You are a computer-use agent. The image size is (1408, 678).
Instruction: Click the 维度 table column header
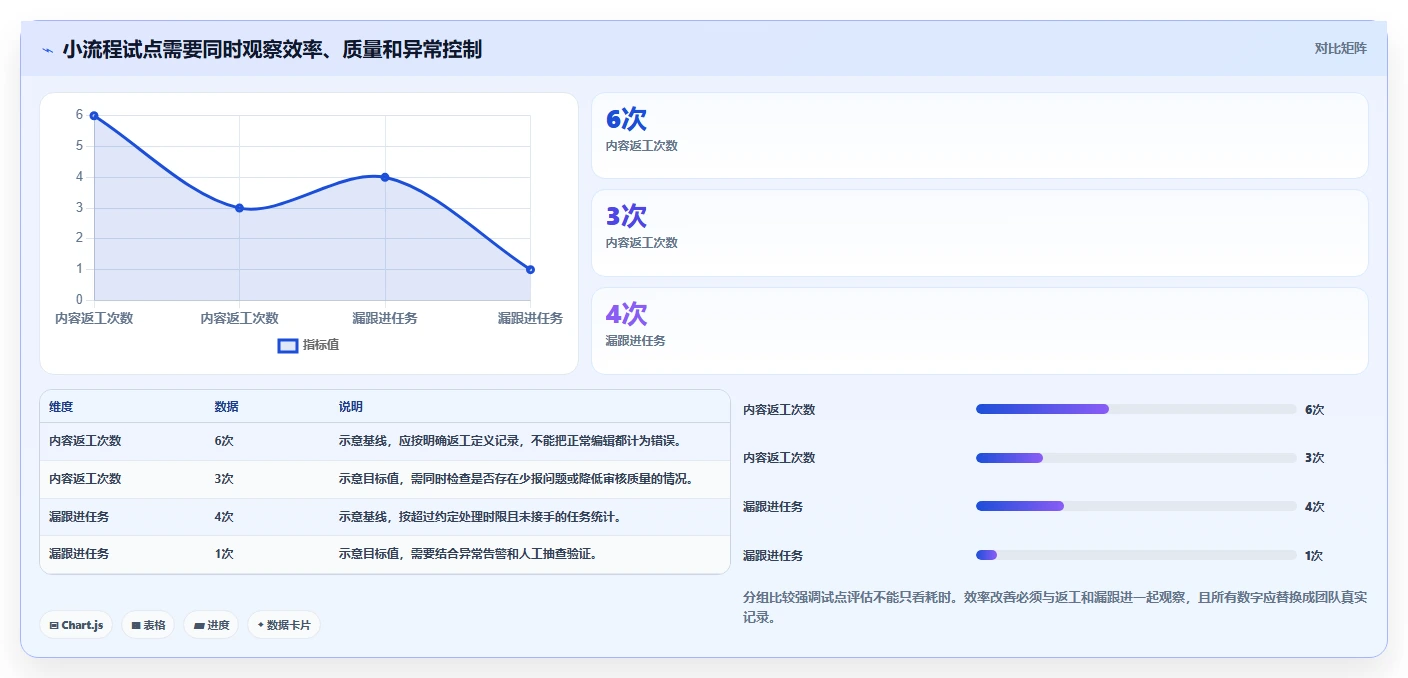[x=61, y=407]
